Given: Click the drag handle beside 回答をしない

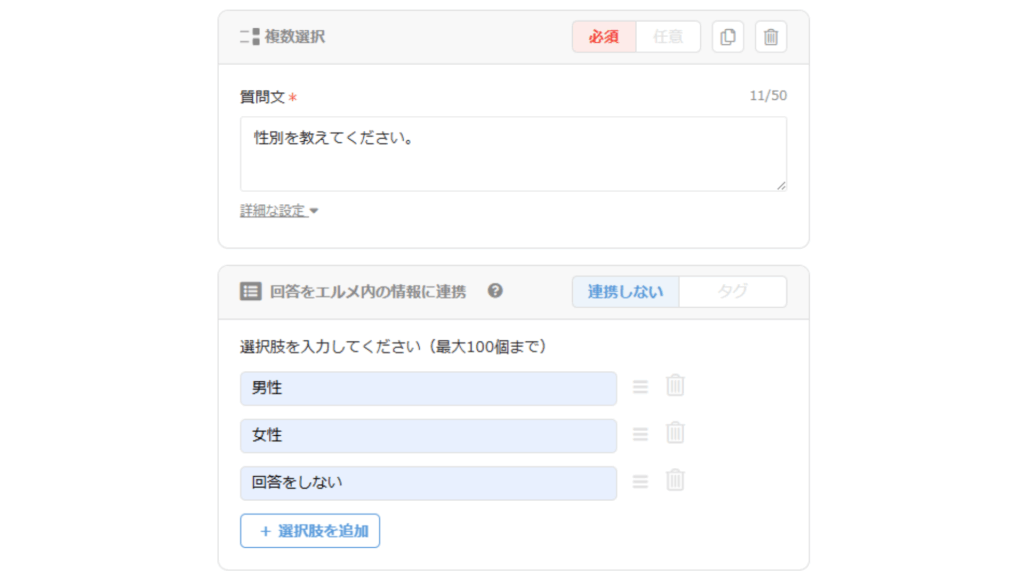Looking at the screenshot, I should point(640,481).
